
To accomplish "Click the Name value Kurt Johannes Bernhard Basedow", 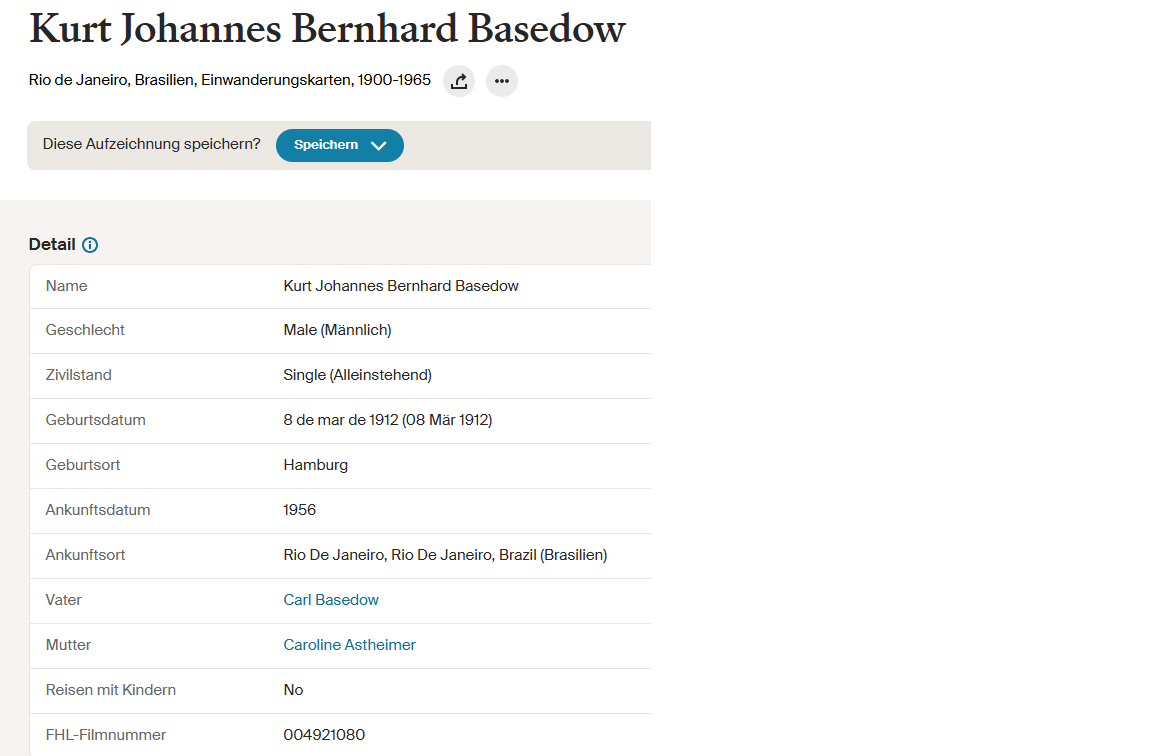I will 401,286.
